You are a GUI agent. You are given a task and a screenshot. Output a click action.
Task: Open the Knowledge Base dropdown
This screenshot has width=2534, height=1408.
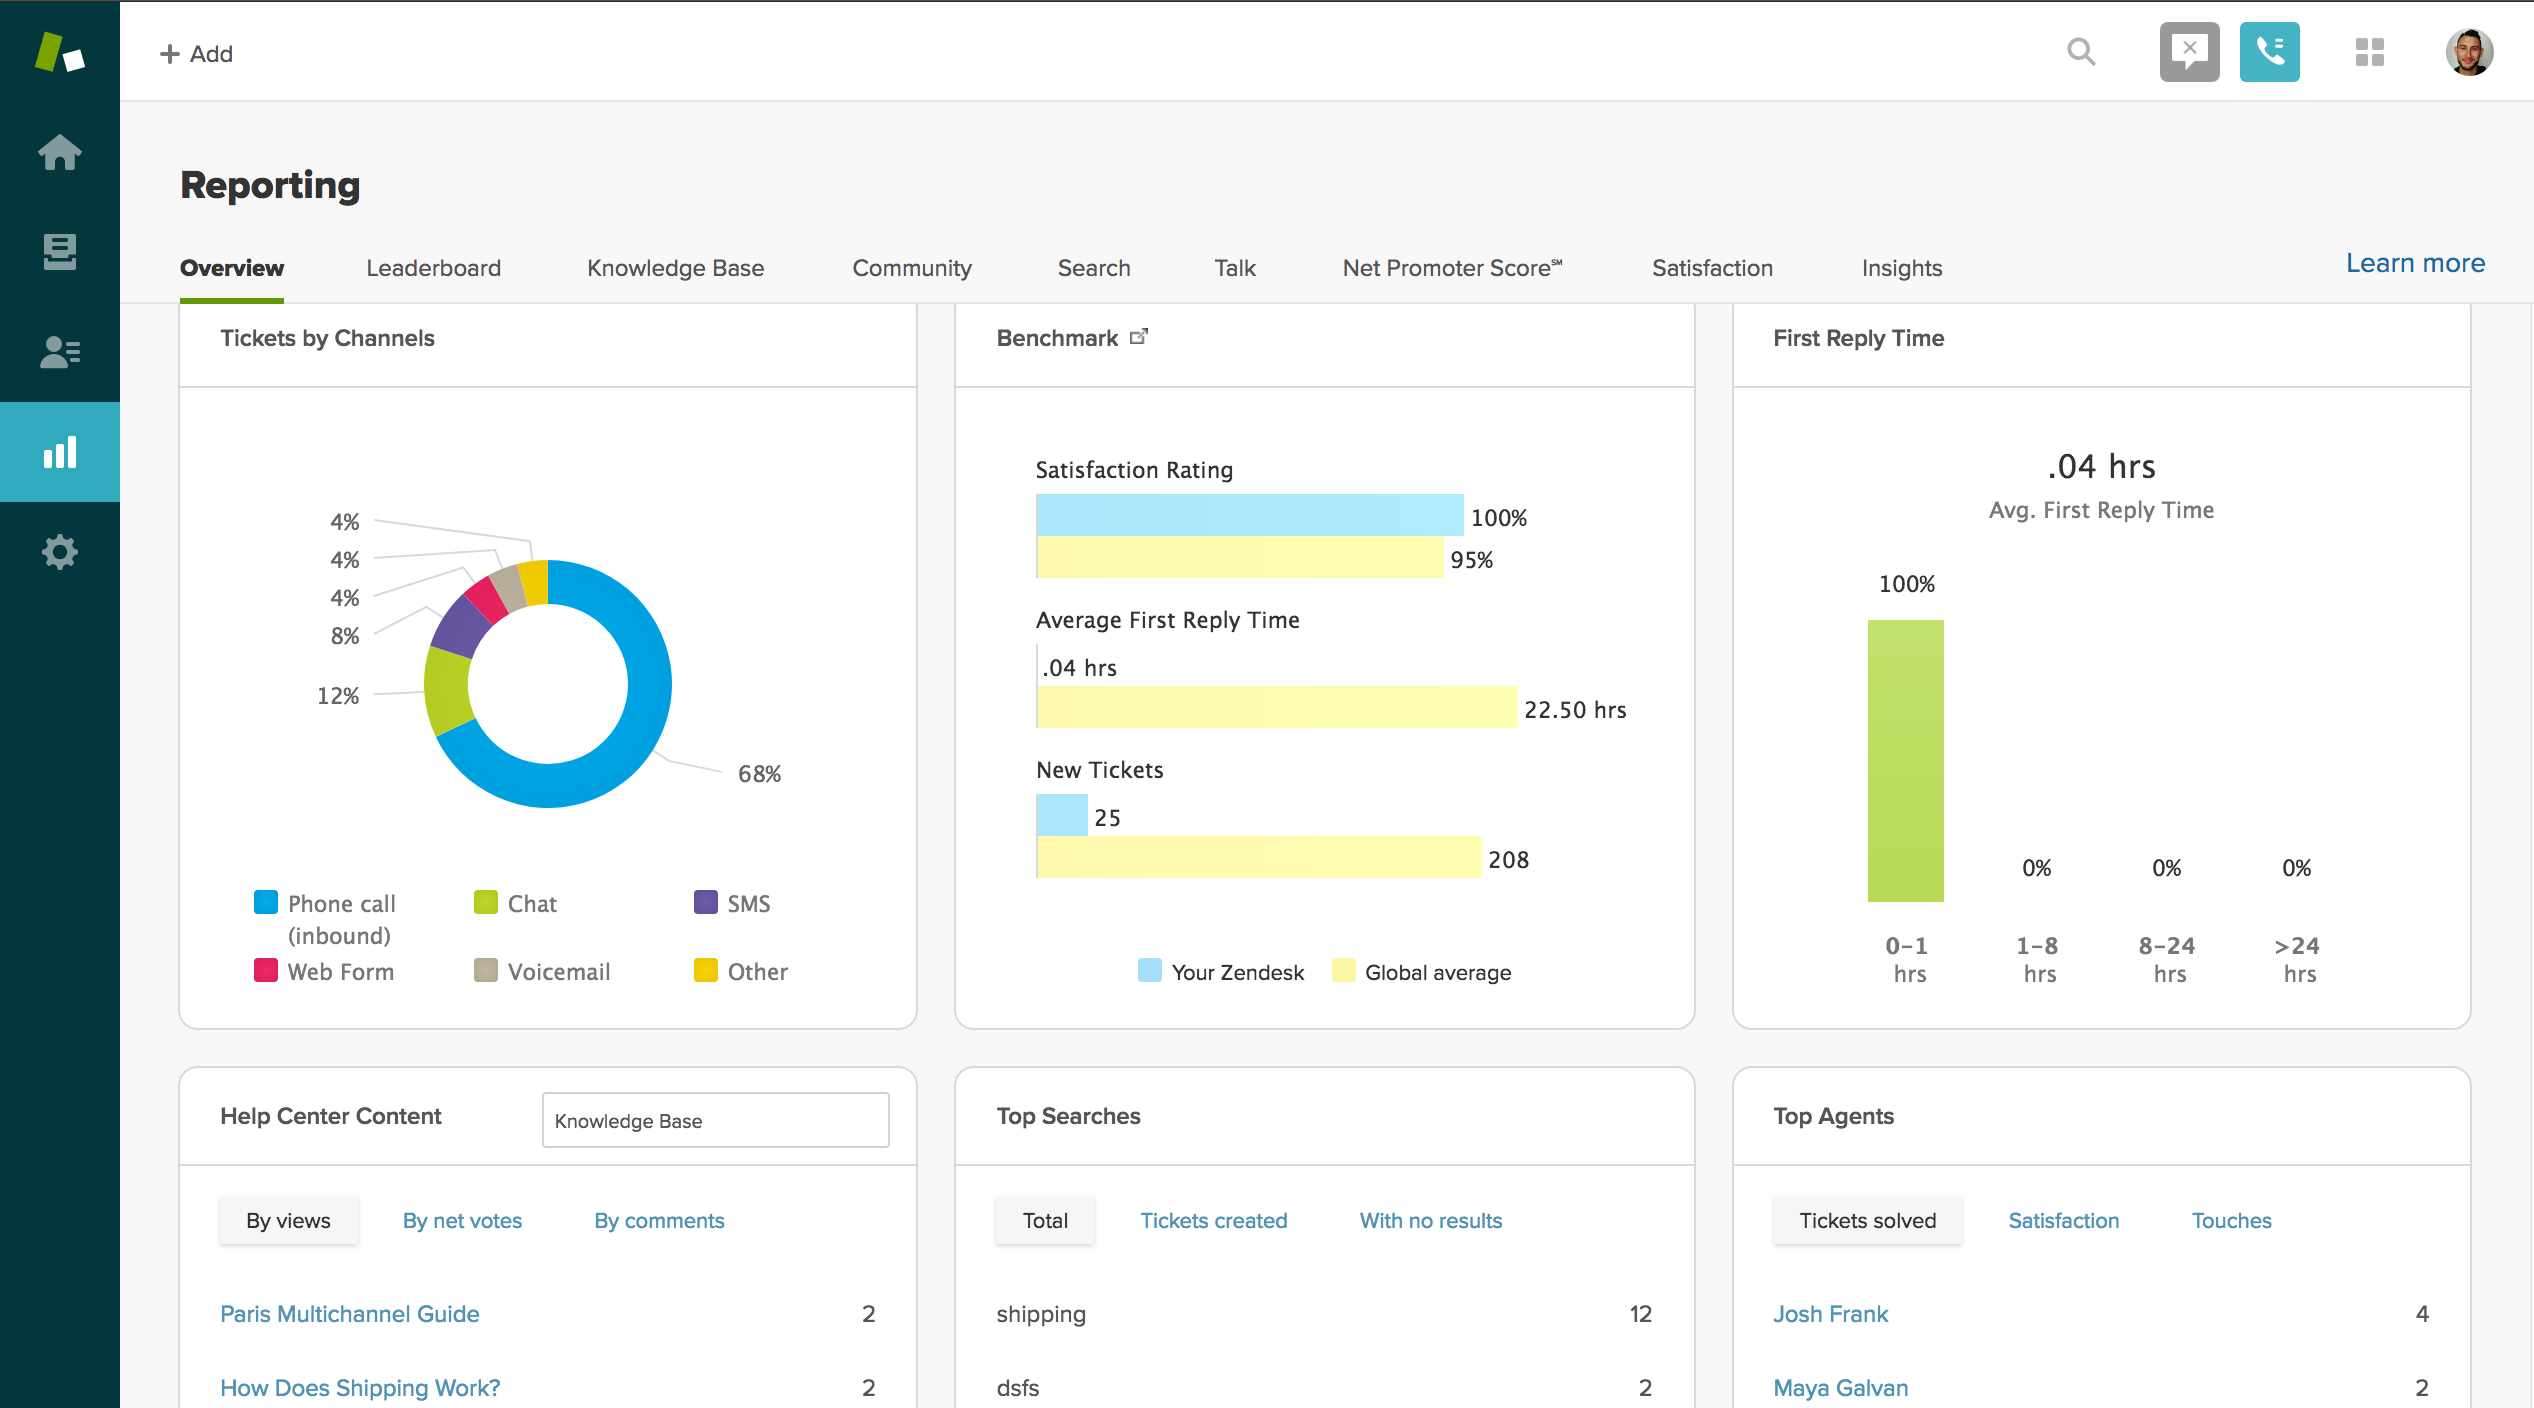[715, 1120]
